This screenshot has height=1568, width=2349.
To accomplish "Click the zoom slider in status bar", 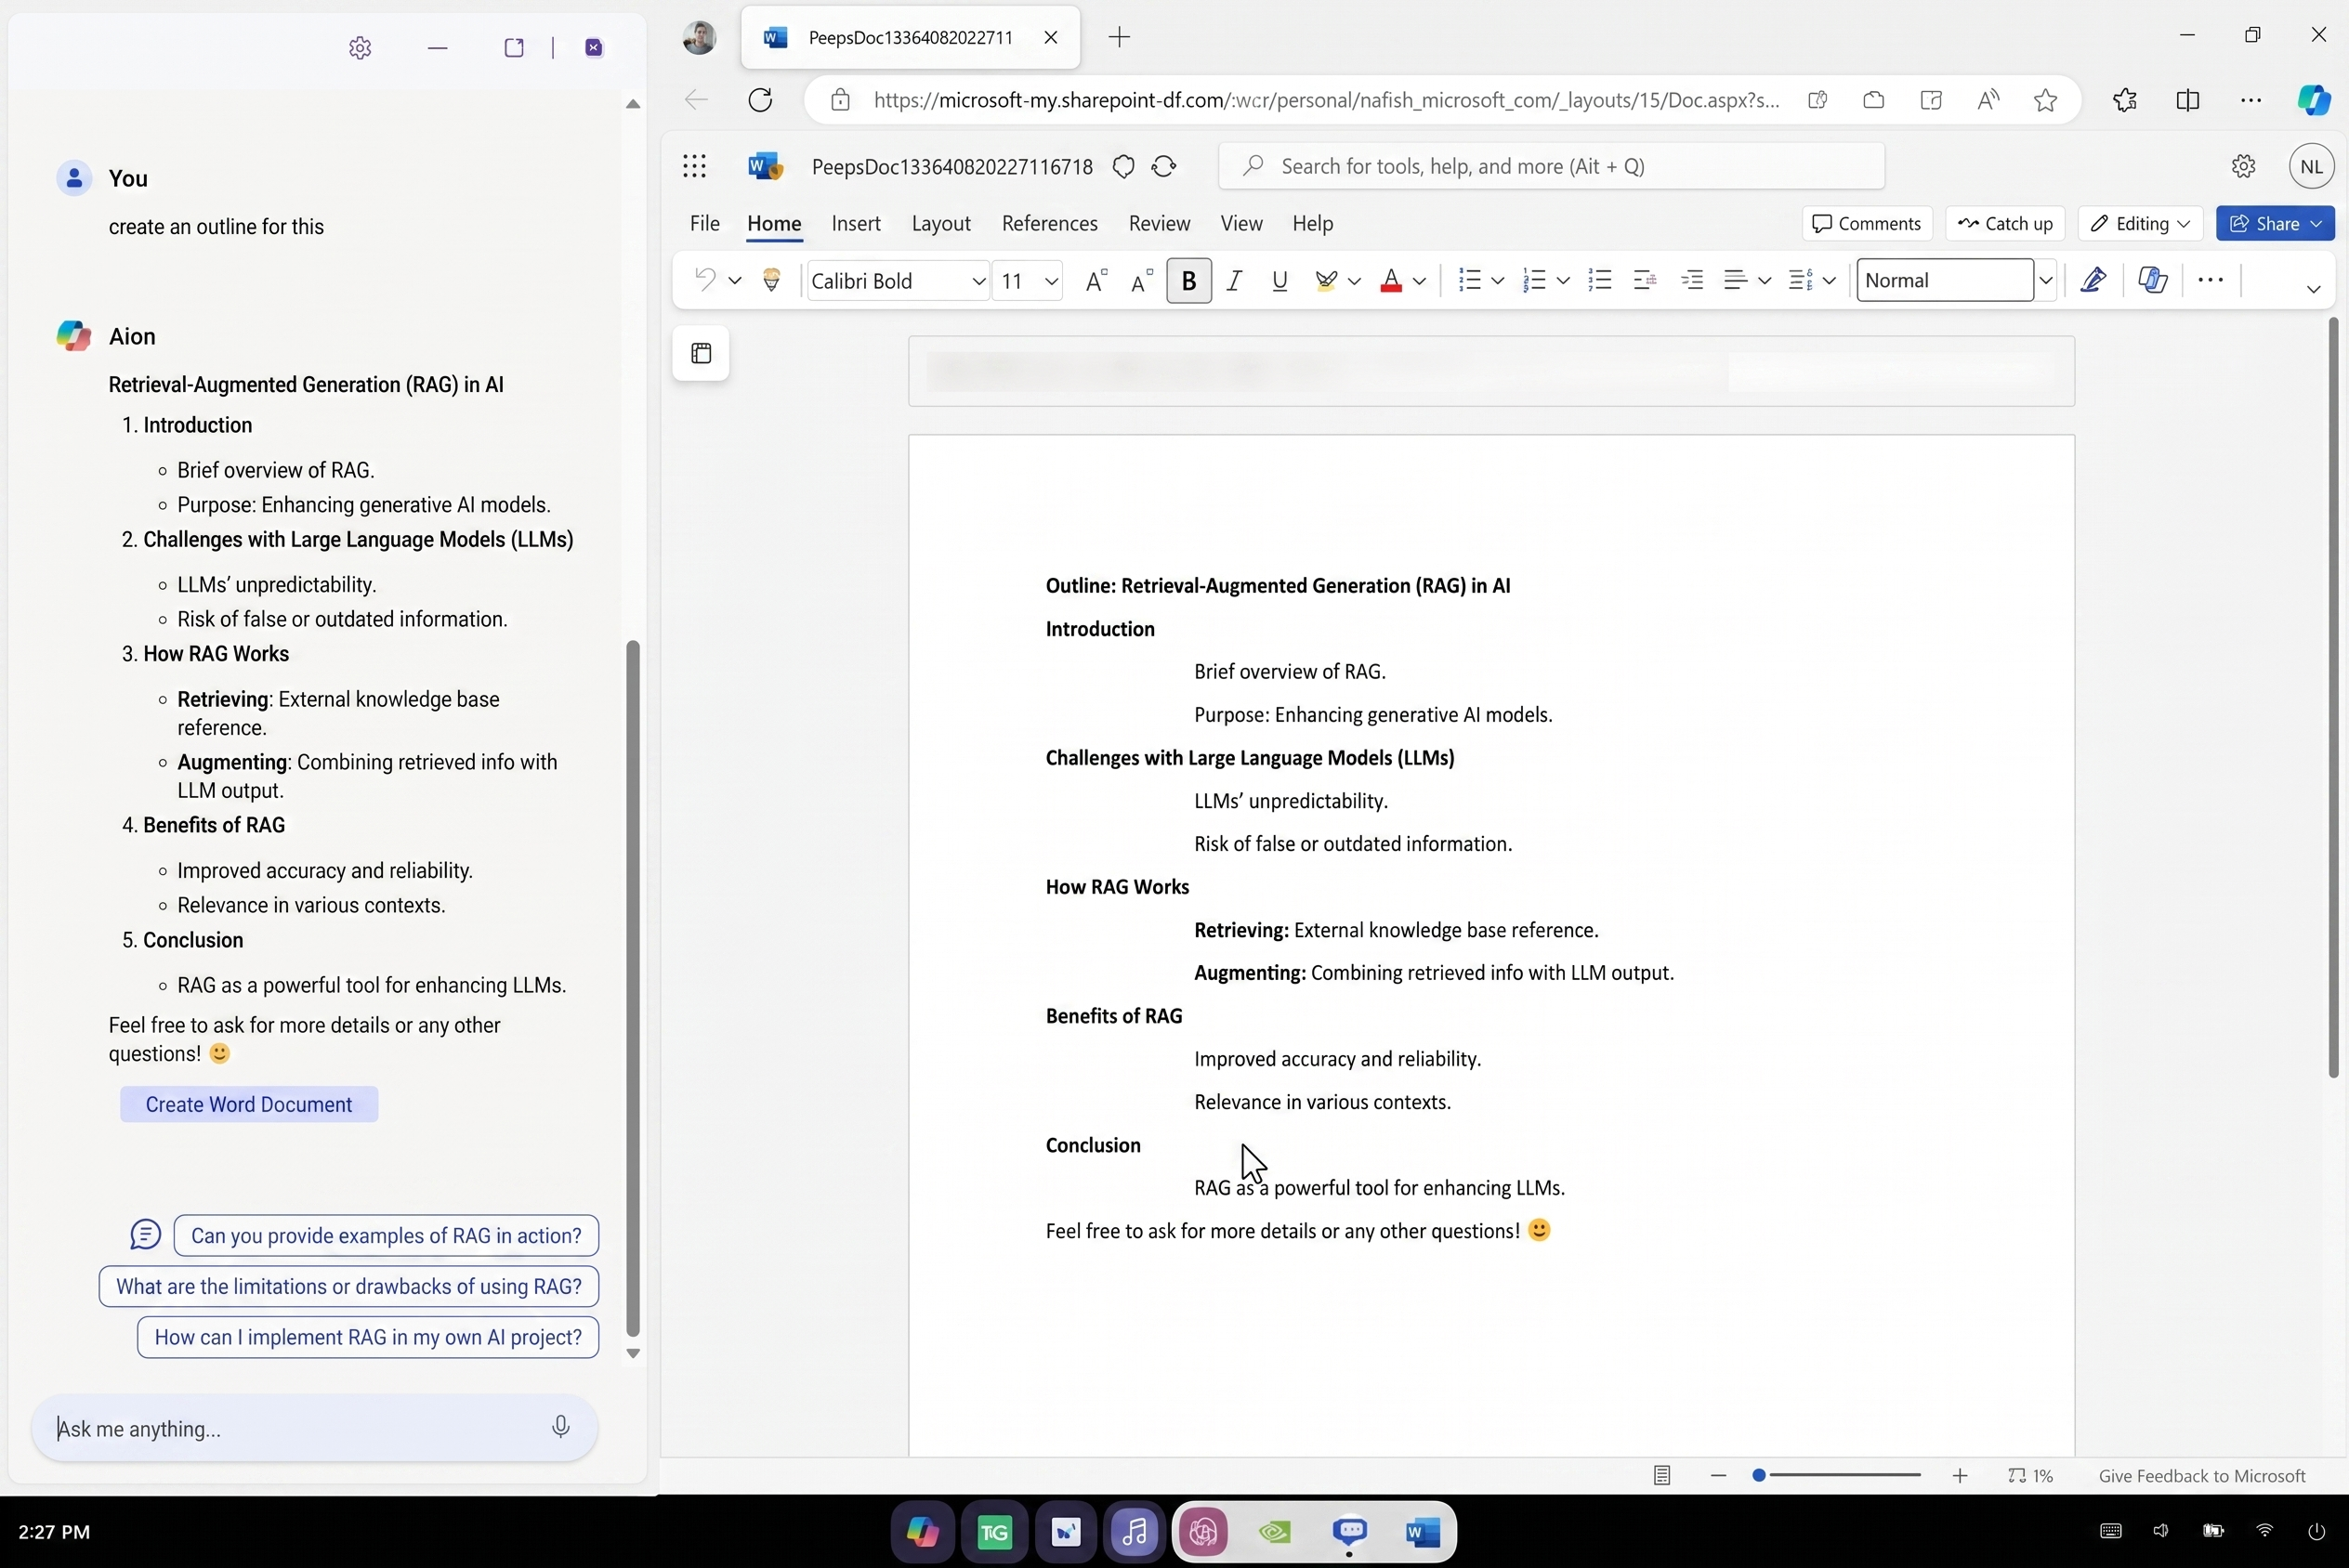I will pyautogui.click(x=1838, y=1475).
